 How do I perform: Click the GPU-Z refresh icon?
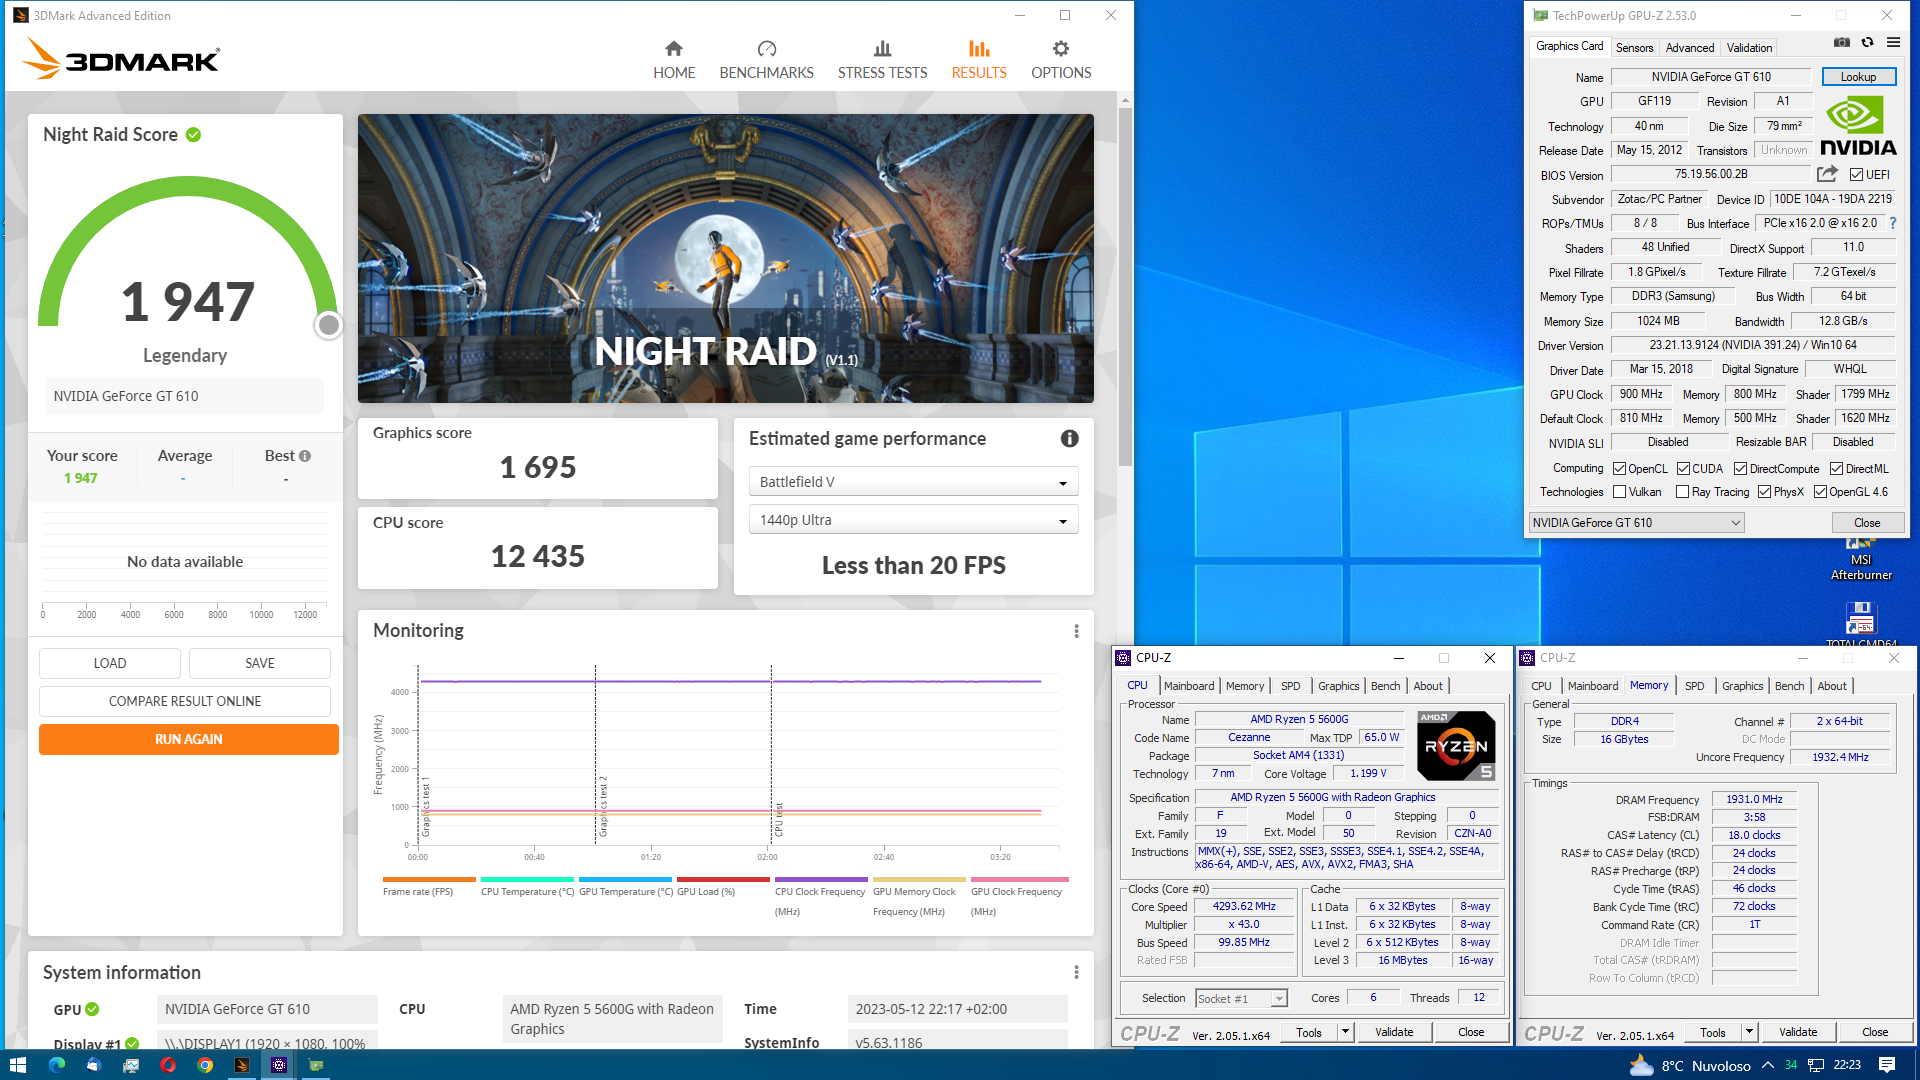click(1867, 42)
